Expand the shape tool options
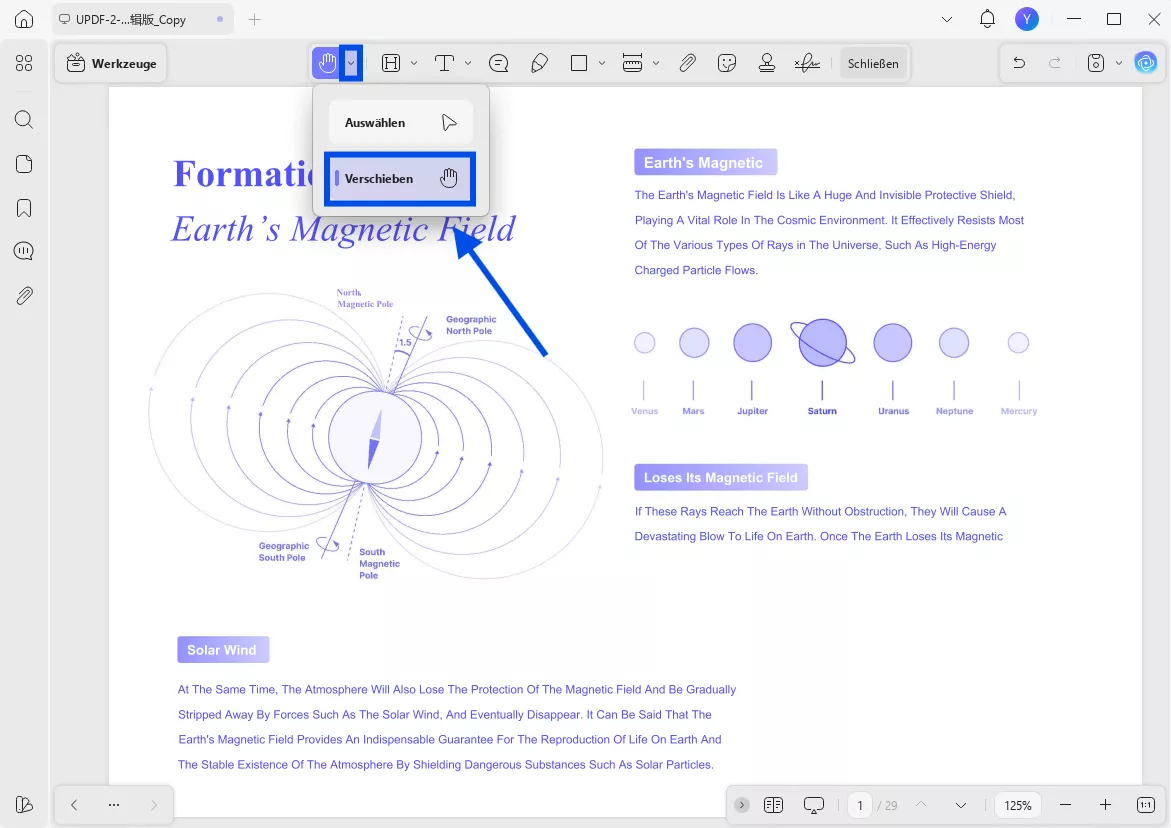This screenshot has width=1171, height=828. click(602, 63)
